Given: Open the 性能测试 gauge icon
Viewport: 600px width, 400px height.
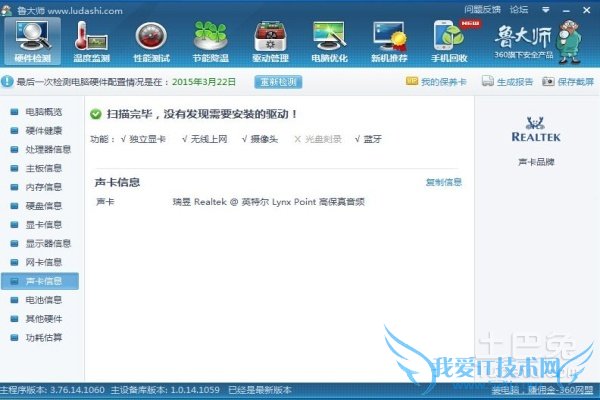Looking at the screenshot, I should point(151,41).
